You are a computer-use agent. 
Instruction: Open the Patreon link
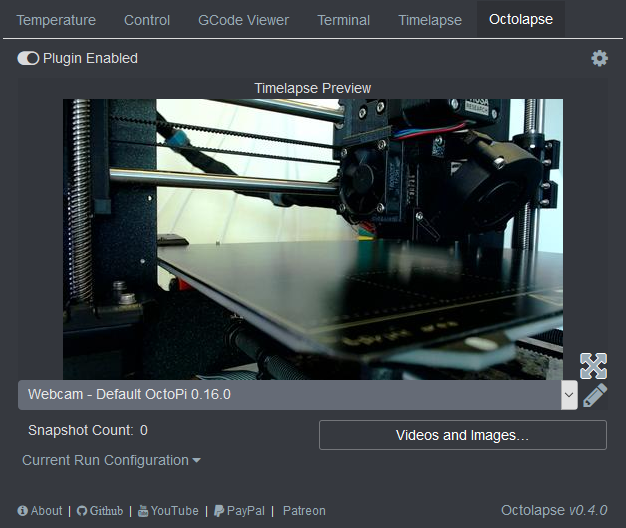coord(304,511)
